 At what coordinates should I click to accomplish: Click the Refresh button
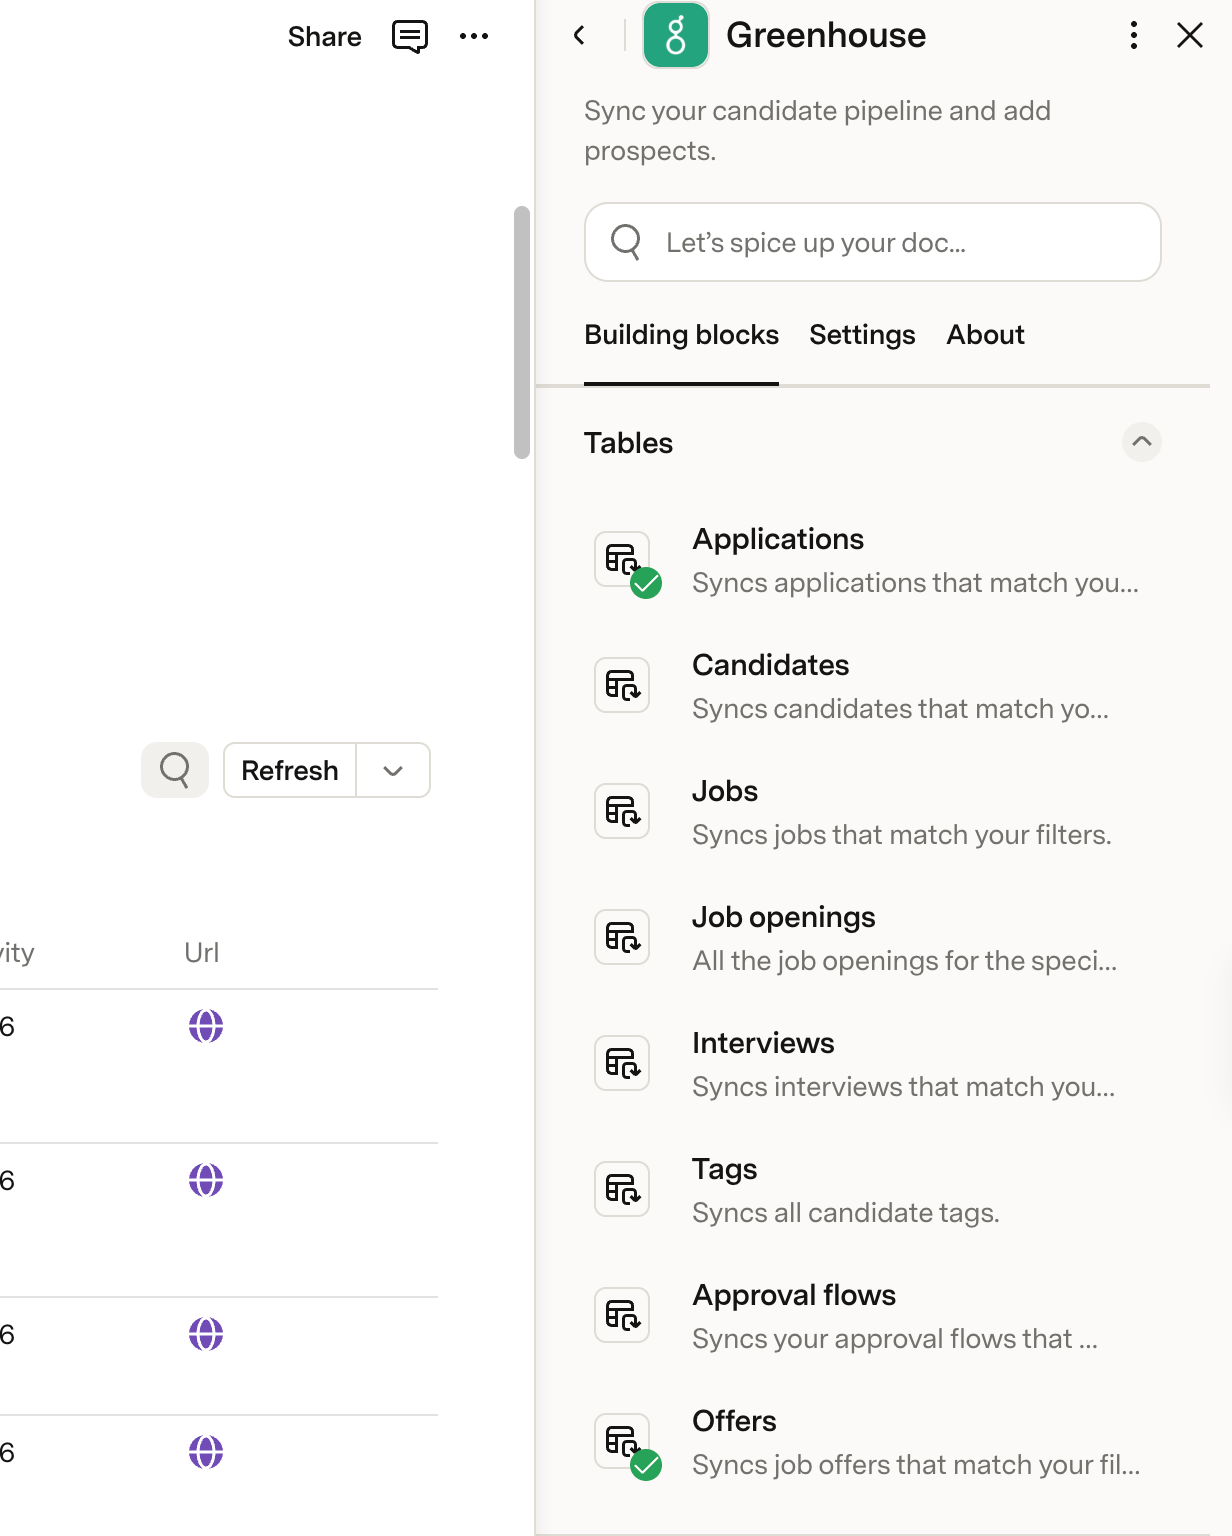pyautogui.click(x=290, y=770)
